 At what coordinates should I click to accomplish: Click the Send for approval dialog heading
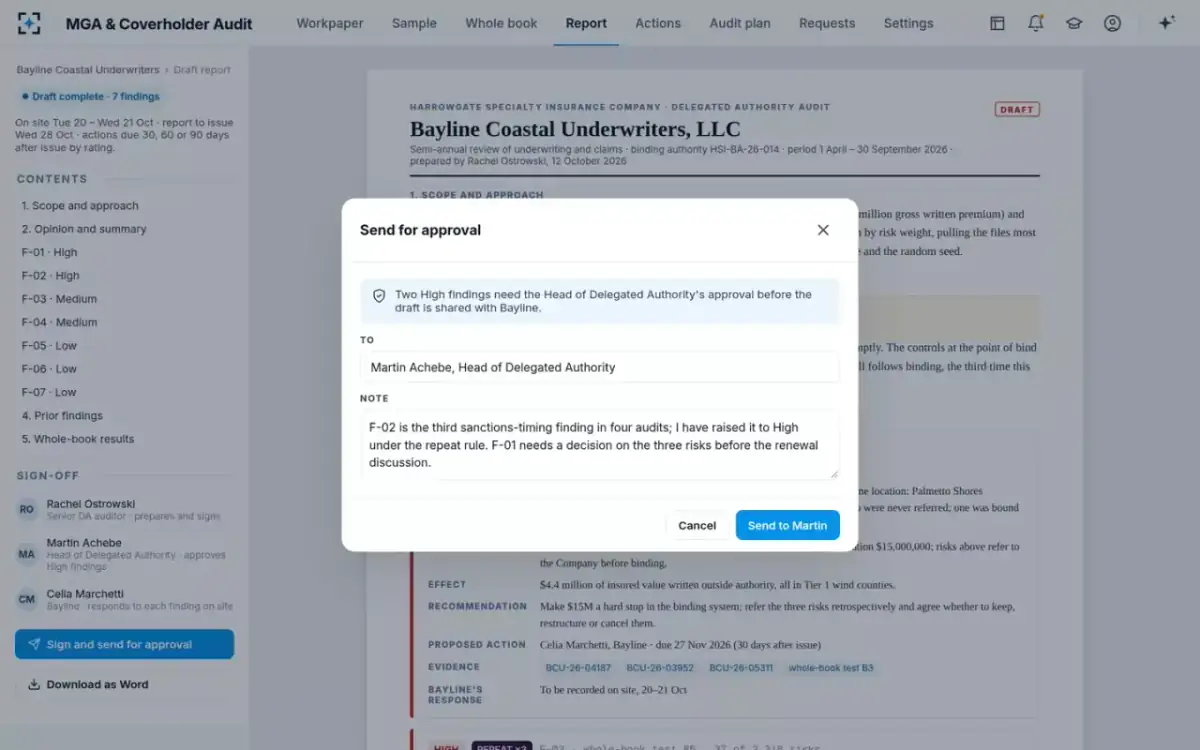[420, 230]
